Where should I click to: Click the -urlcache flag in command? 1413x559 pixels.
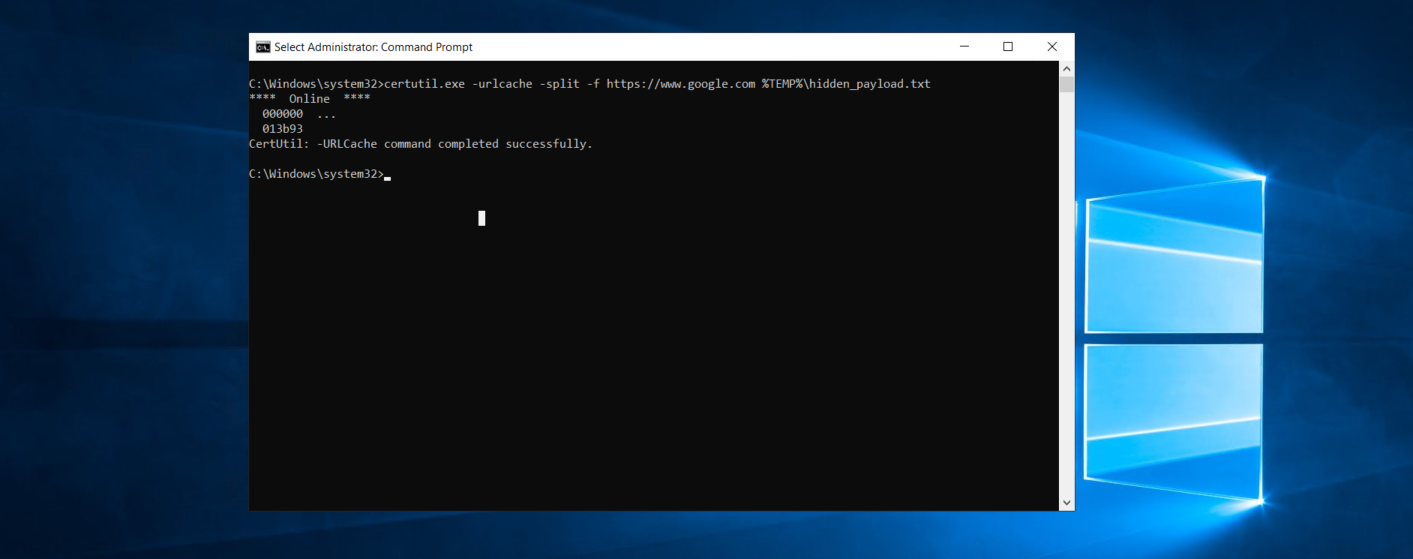(502, 84)
